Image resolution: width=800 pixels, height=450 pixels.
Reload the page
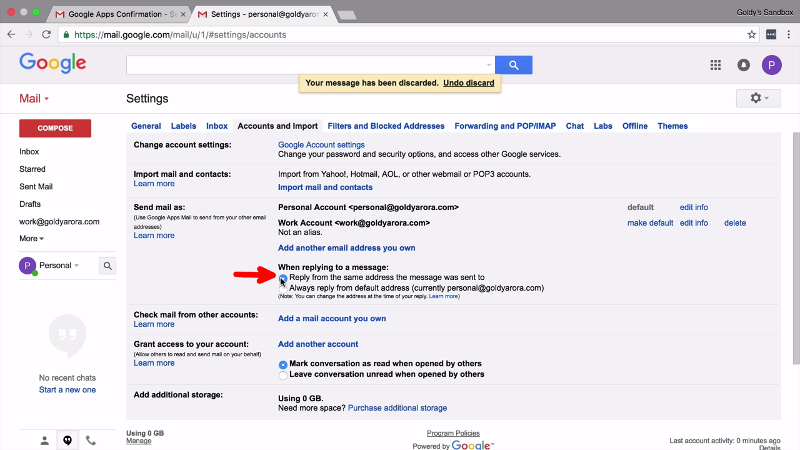click(x=46, y=35)
